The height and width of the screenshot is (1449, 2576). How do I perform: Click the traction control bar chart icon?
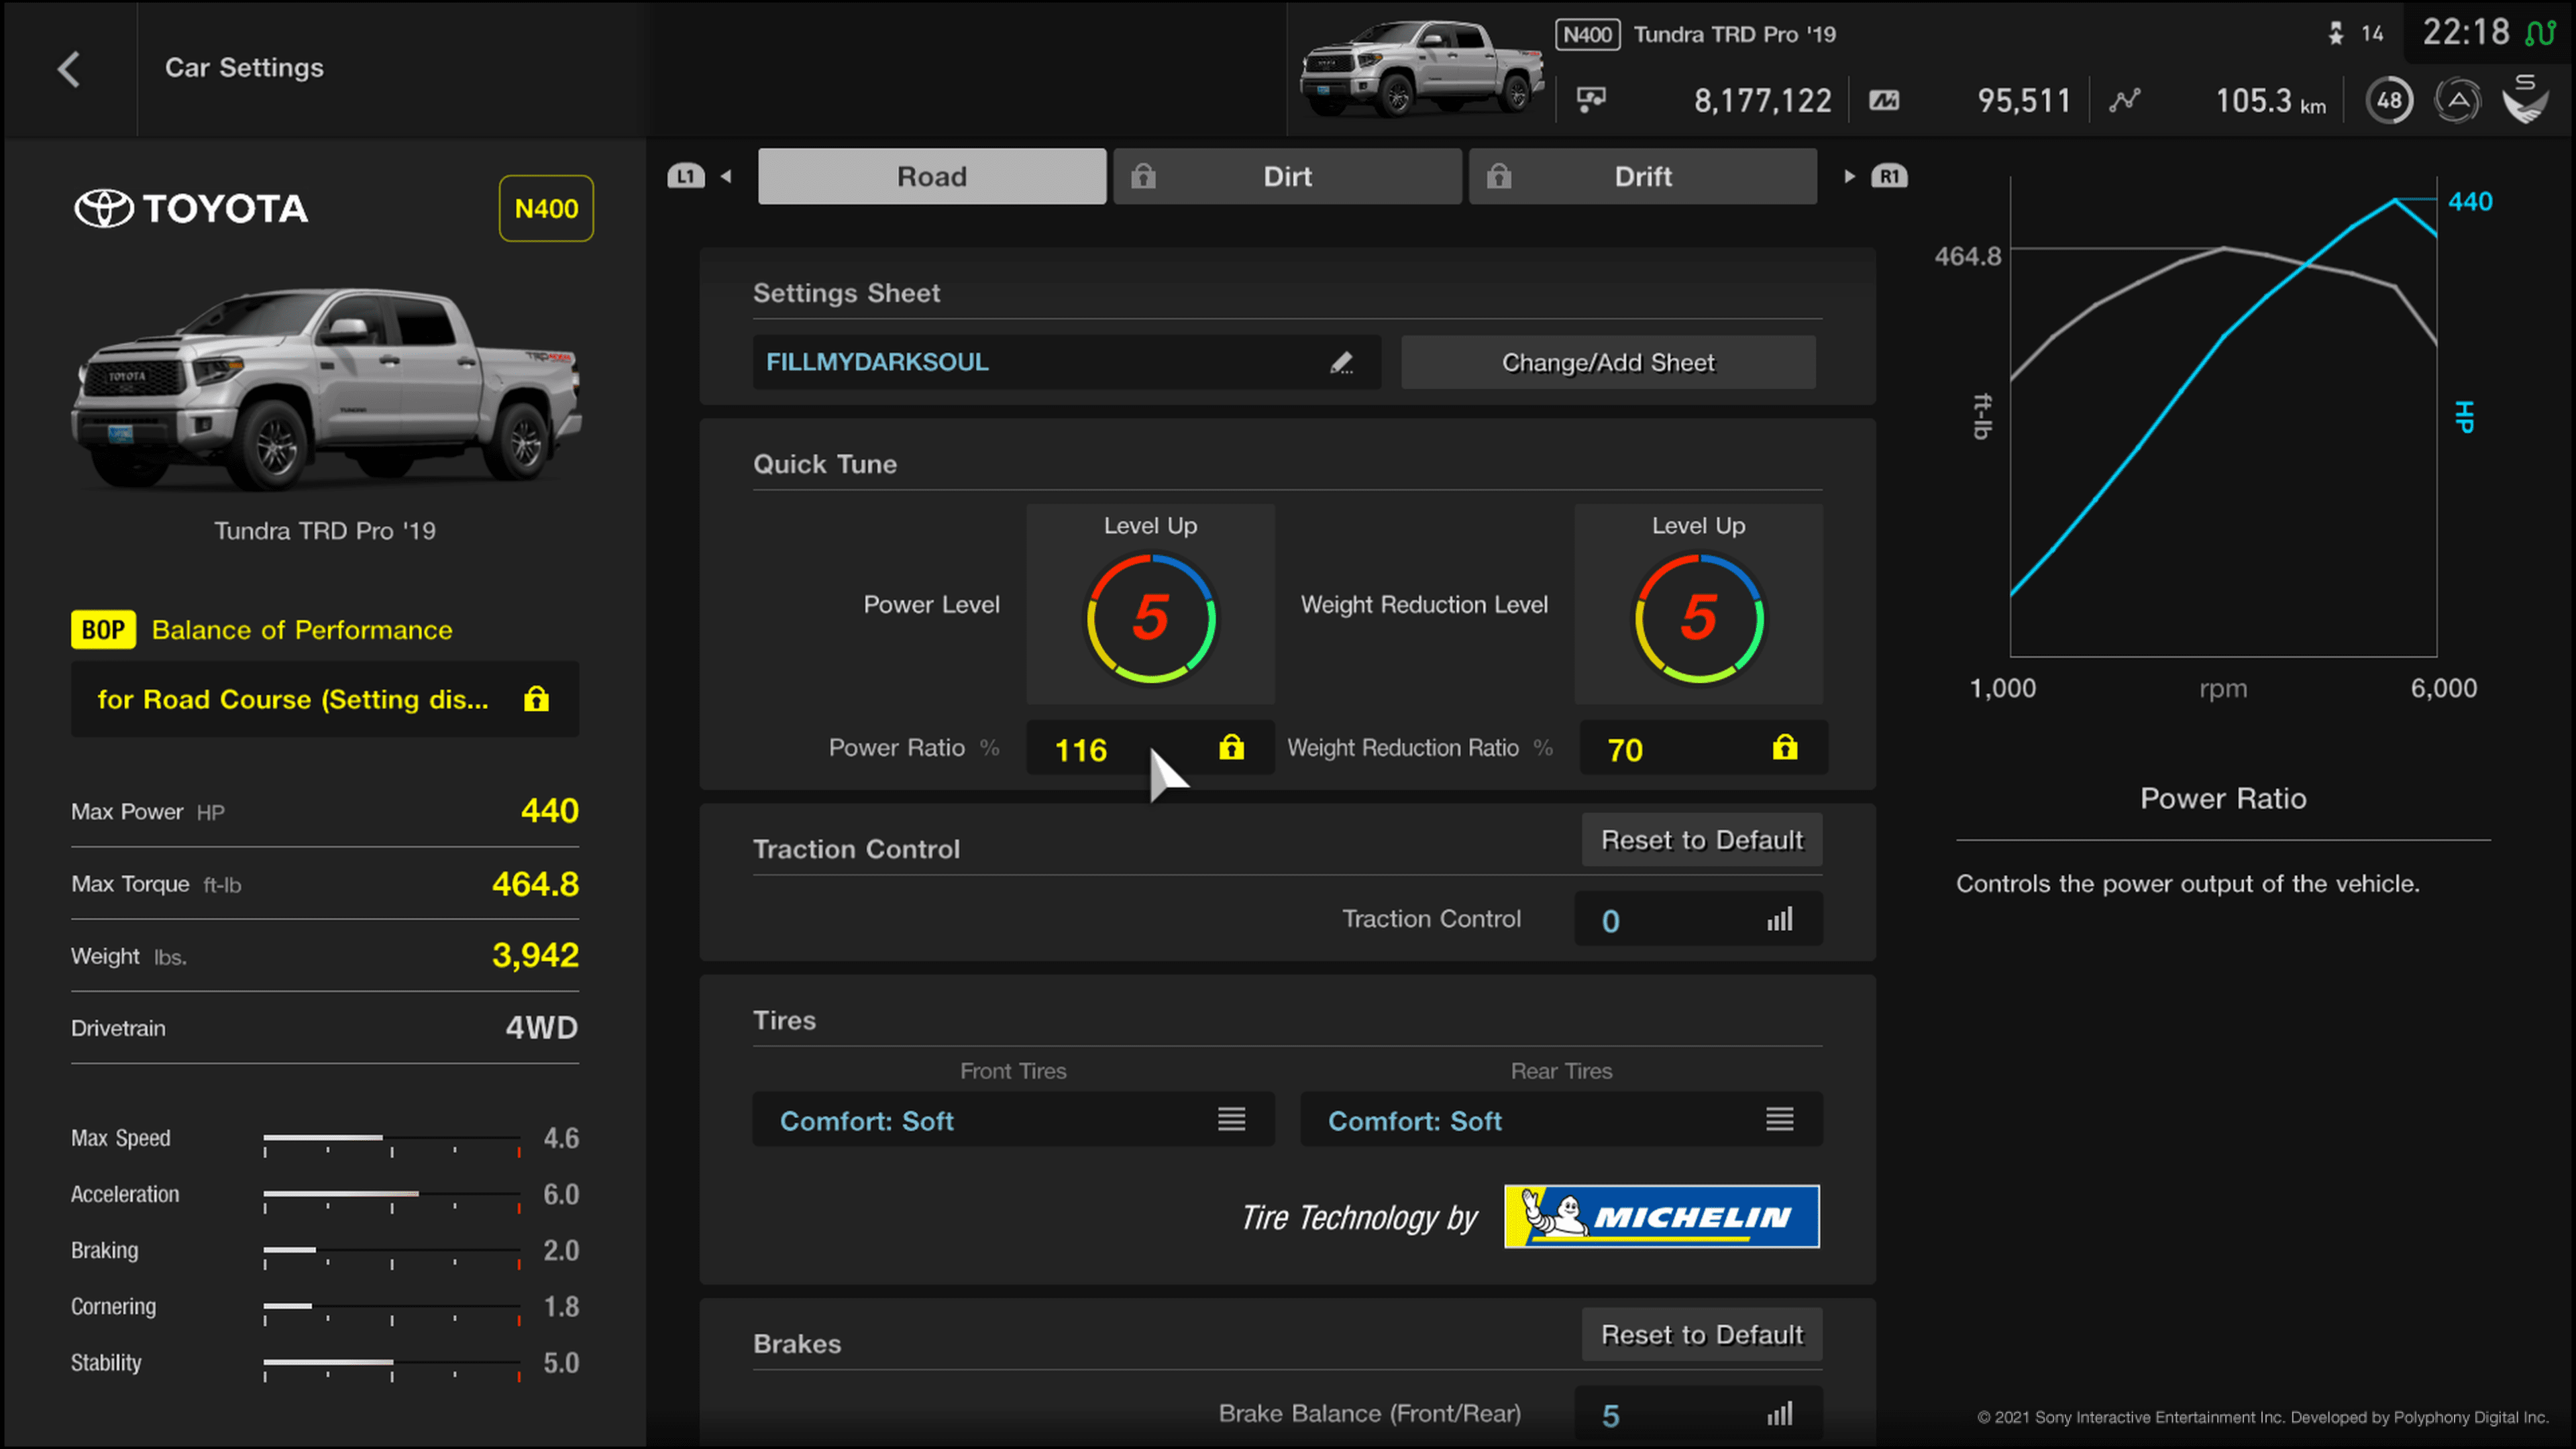click(1778, 918)
